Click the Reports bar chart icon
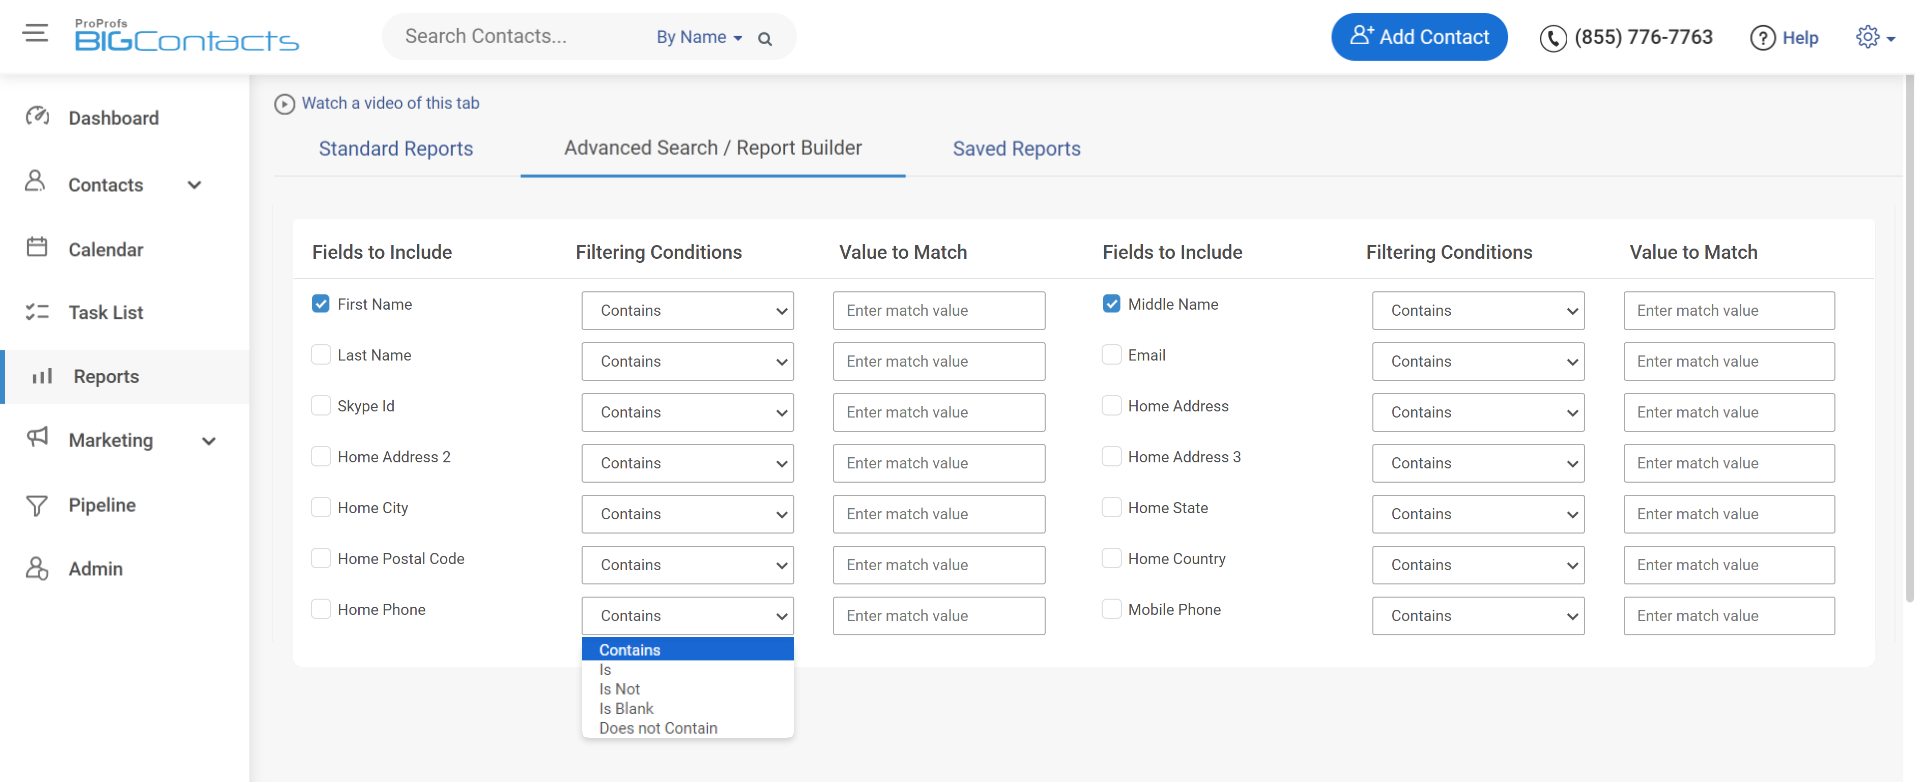 pyautogui.click(x=42, y=376)
